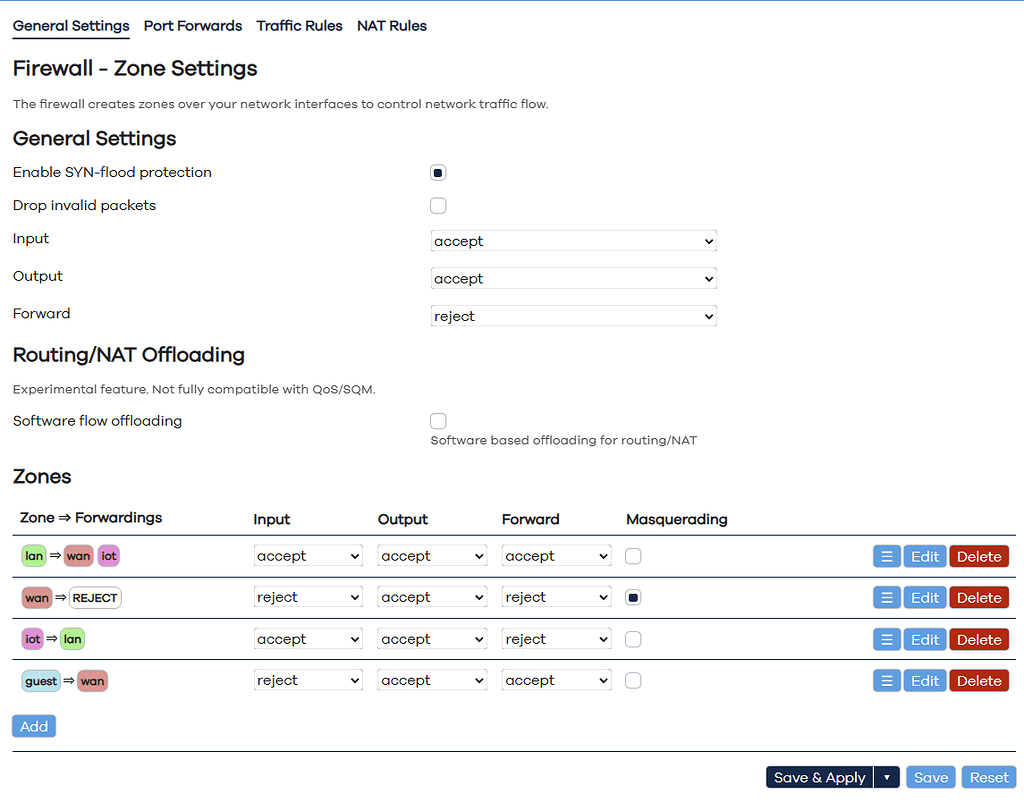
Task: Click the drag handle icon for wan zone
Action: pos(886,598)
